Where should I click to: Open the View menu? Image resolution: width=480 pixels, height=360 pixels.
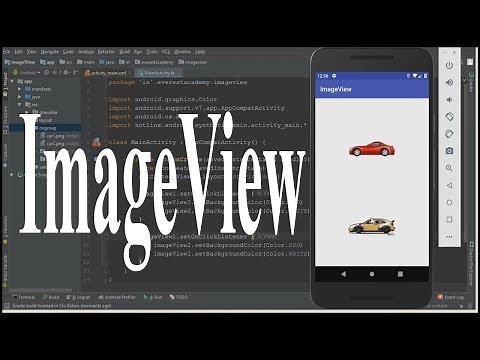click(31, 52)
